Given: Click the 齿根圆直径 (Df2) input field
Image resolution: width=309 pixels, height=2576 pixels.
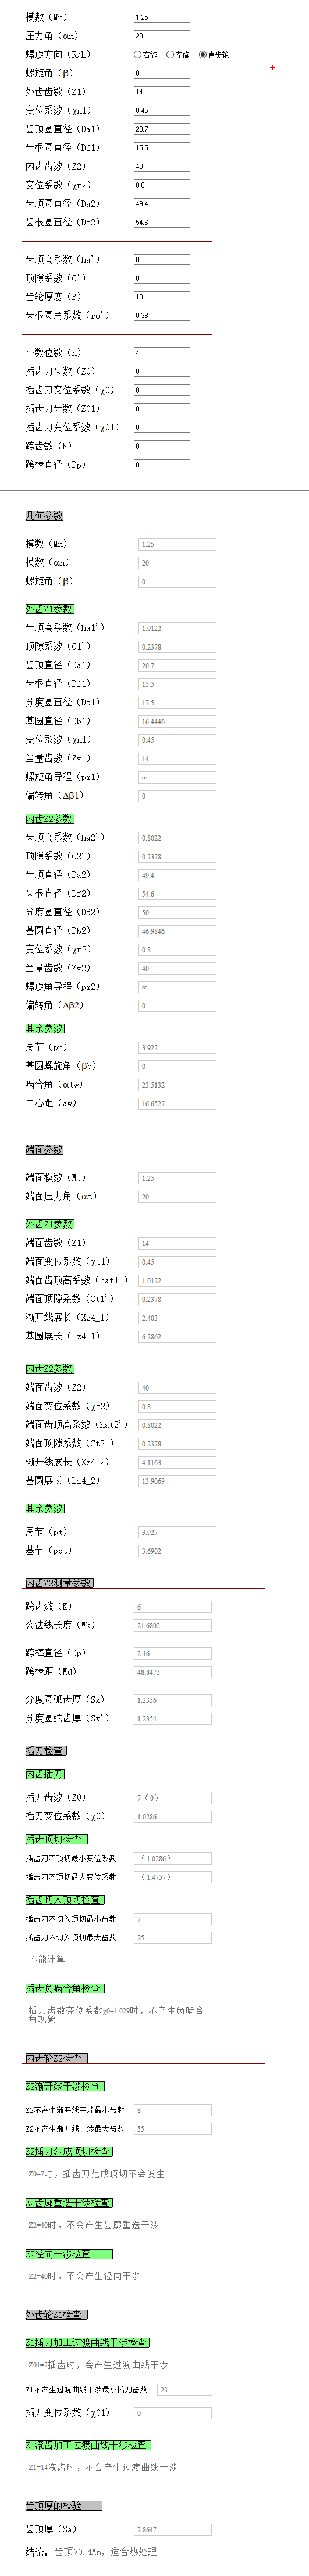Looking at the screenshot, I should click(162, 223).
